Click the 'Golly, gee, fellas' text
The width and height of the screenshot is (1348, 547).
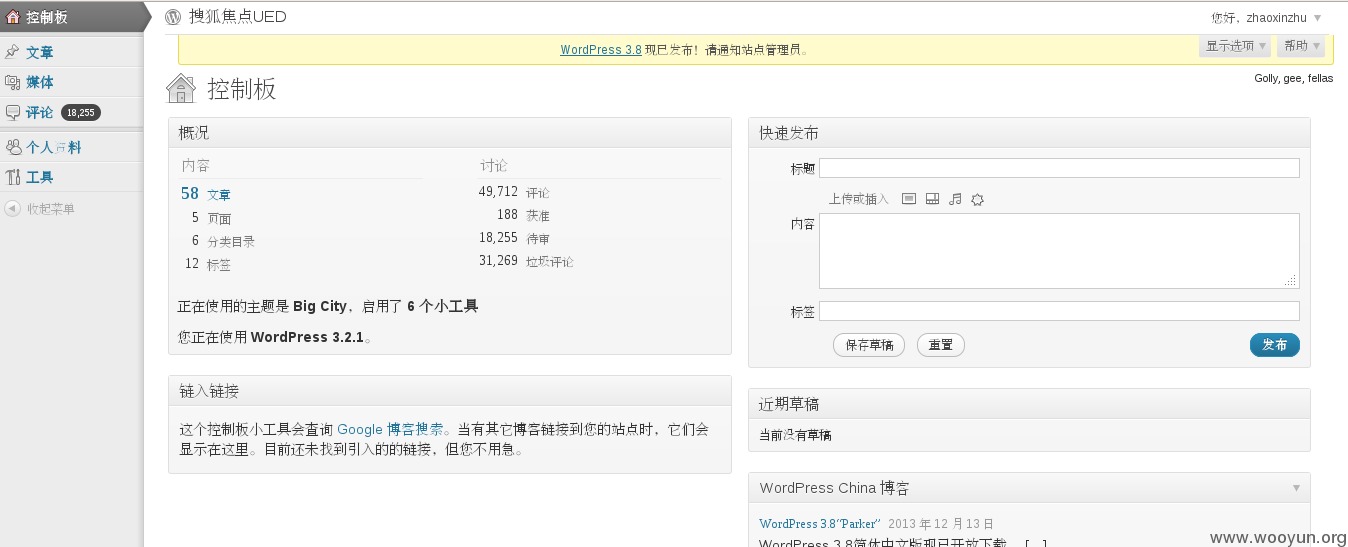[x=1293, y=78]
